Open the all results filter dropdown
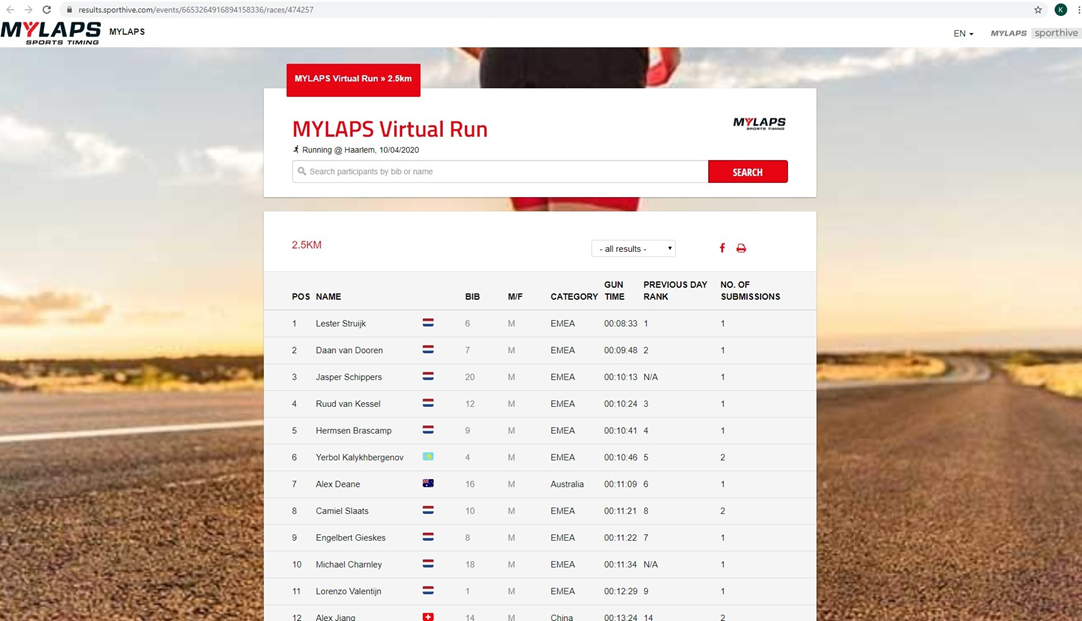This screenshot has width=1082, height=621. click(x=633, y=248)
